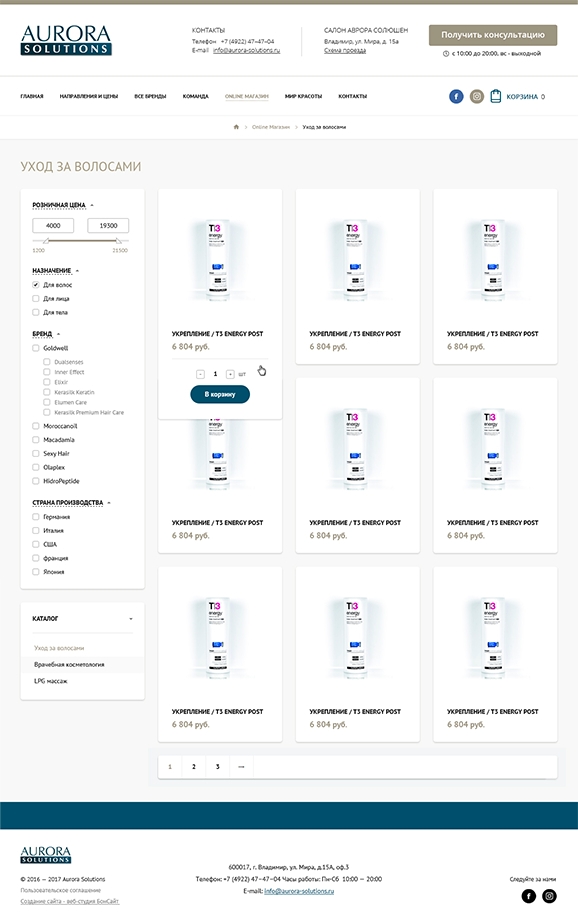The width and height of the screenshot is (578, 923).
Task: Increase quantity with the plus button
Action: point(230,374)
